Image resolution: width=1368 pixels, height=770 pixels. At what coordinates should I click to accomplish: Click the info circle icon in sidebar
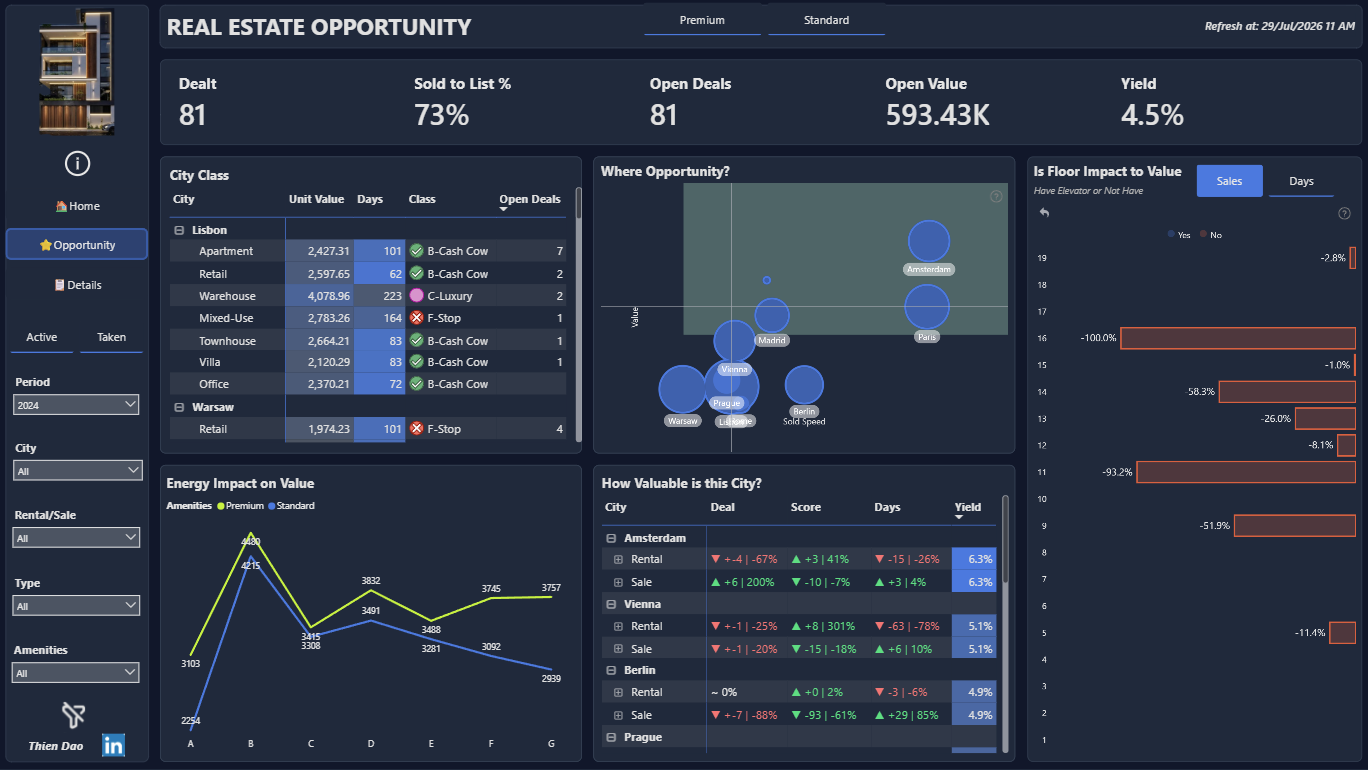pyautogui.click(x=77, y=163)
